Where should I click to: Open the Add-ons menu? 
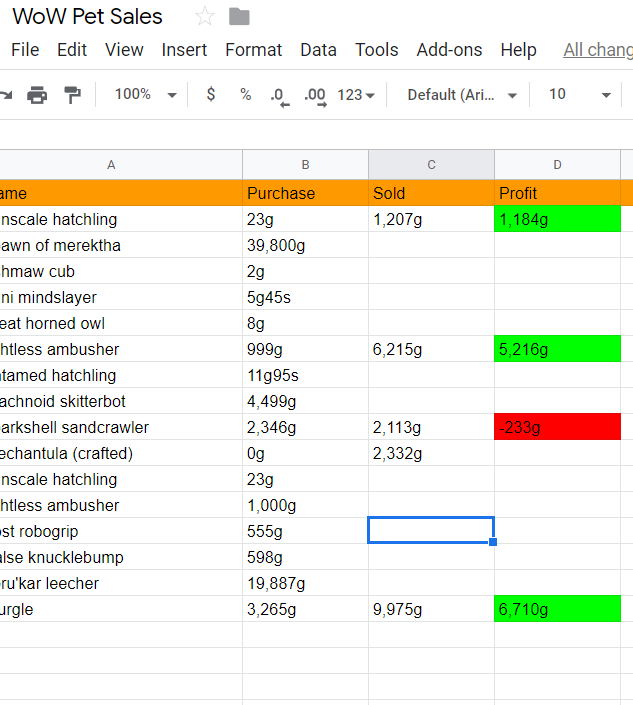click(449, 50)
